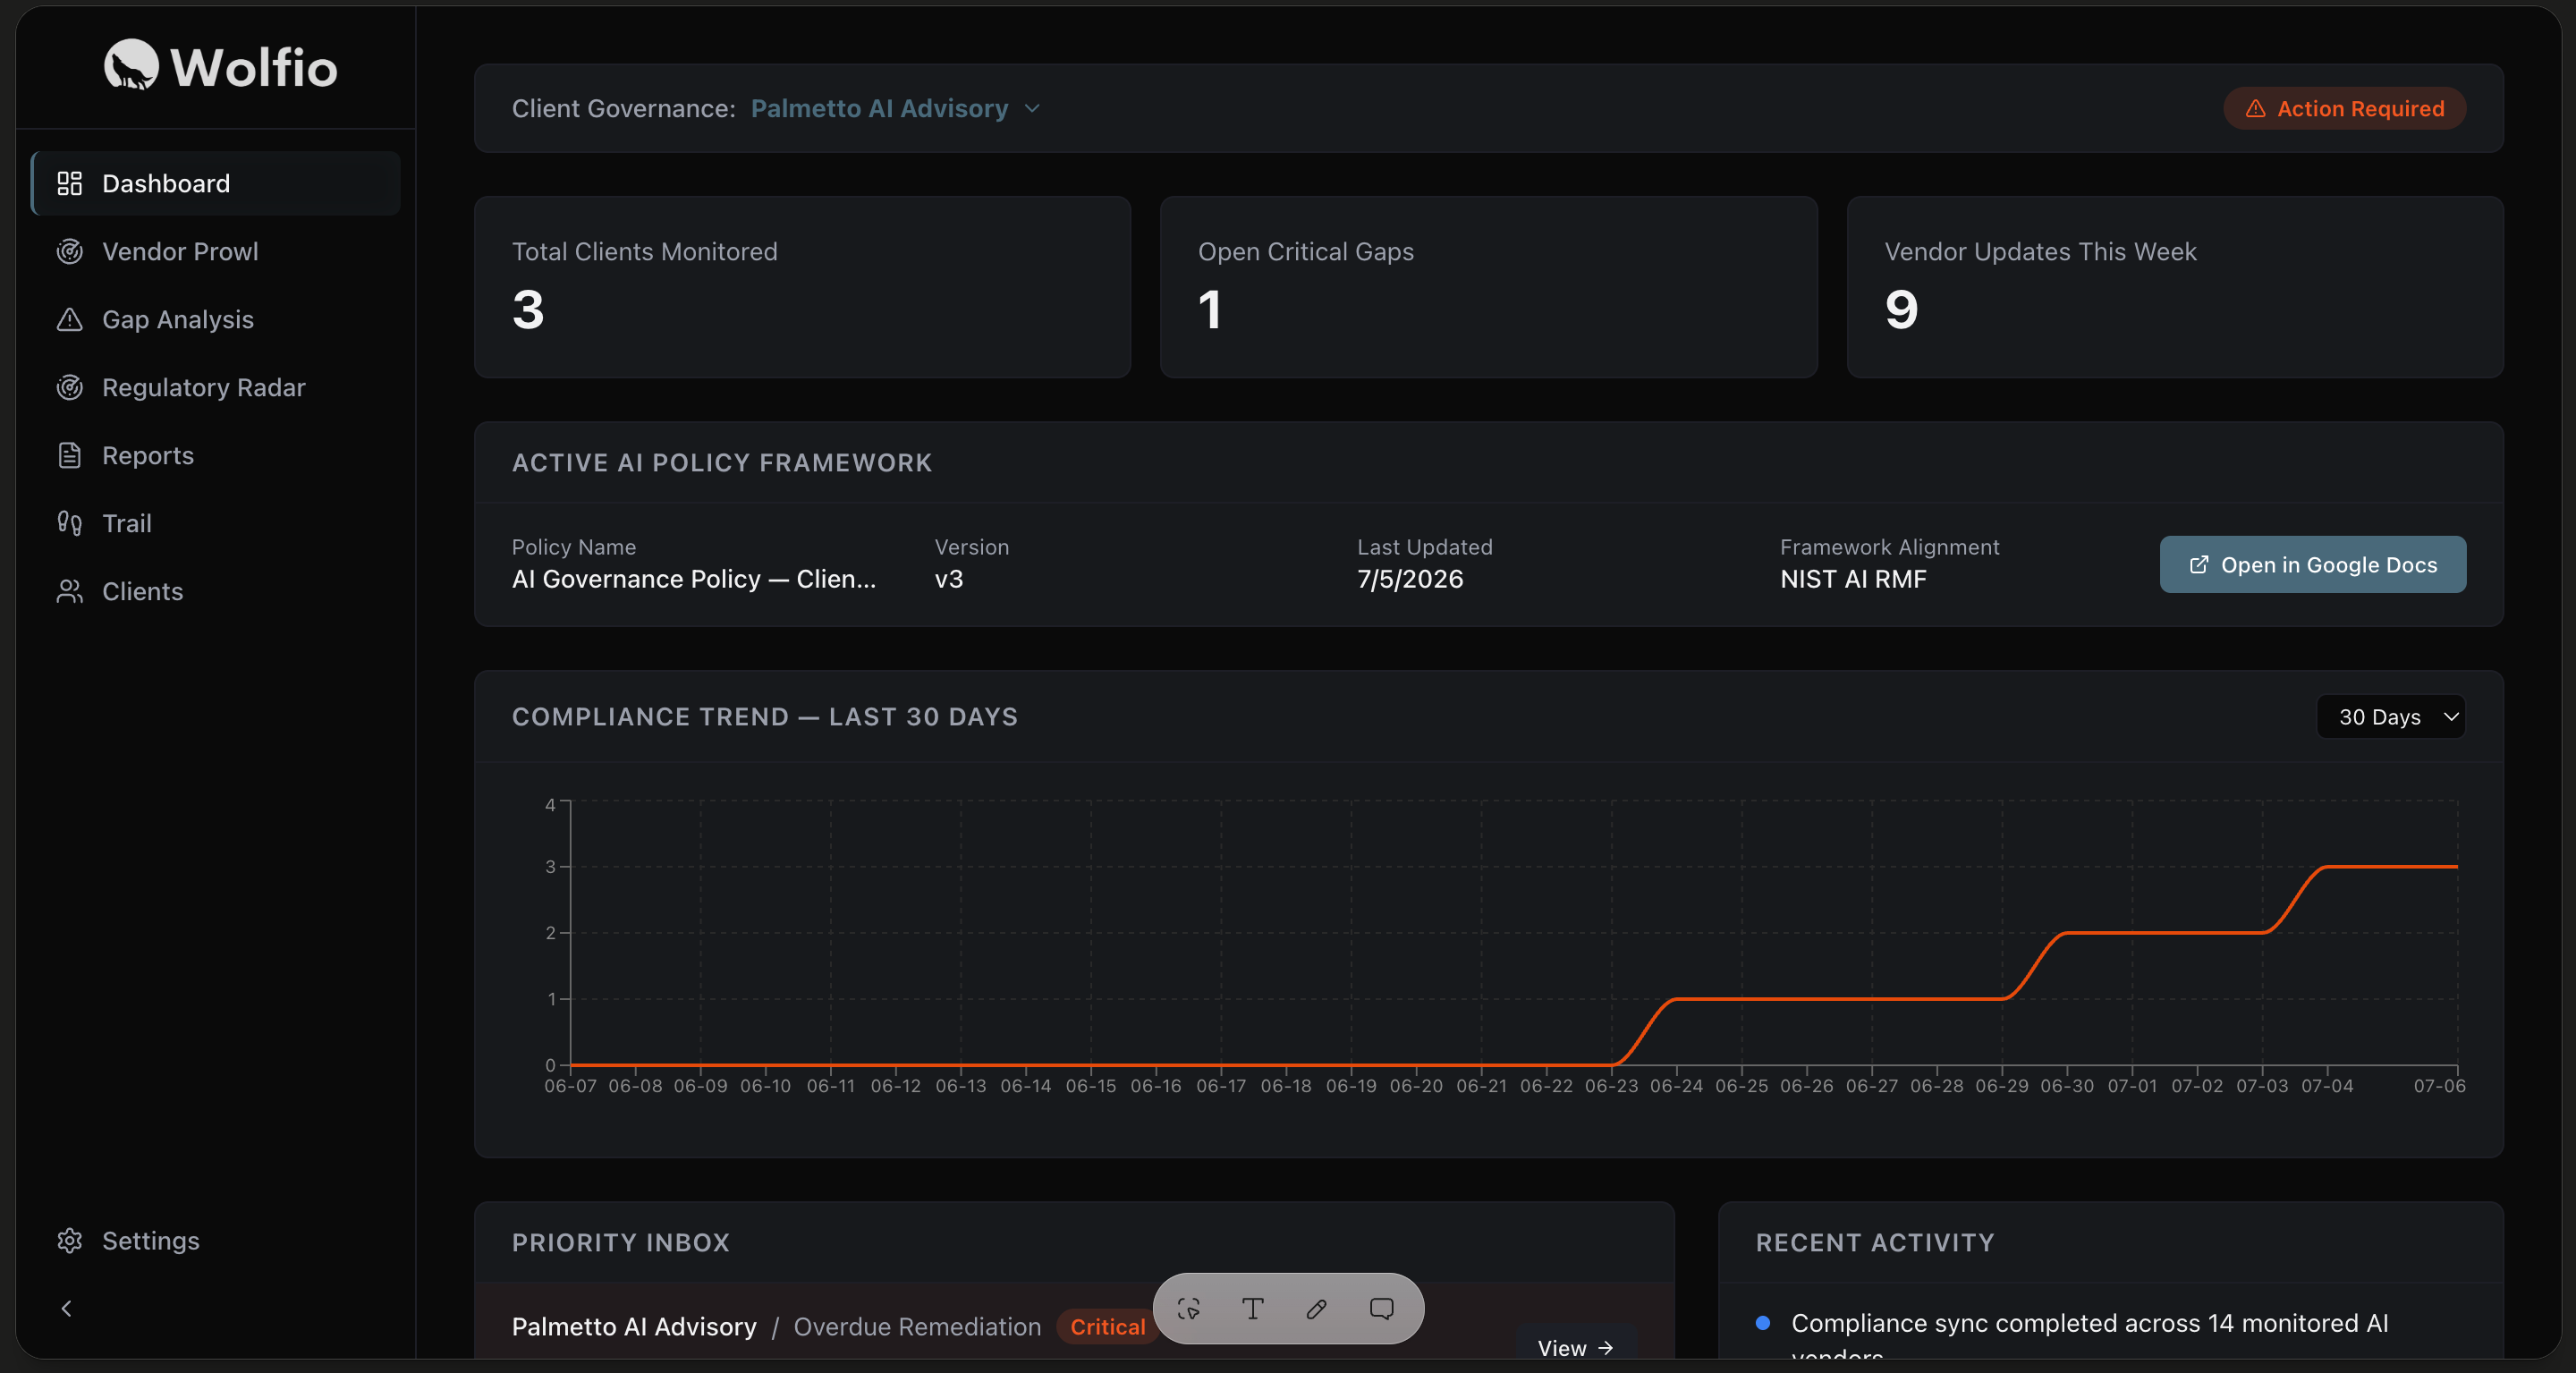Click the 'RECENT ACTIVITY' heading
Image resolution: width=2576 pixels, height=1373 pixels.
[1874, 1242]
